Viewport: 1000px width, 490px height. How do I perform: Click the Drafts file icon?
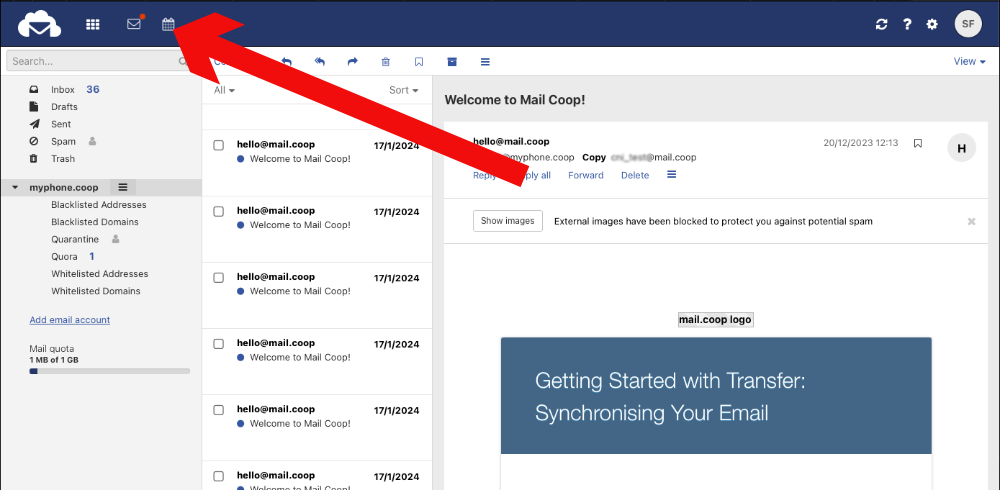tap(34, 107)
